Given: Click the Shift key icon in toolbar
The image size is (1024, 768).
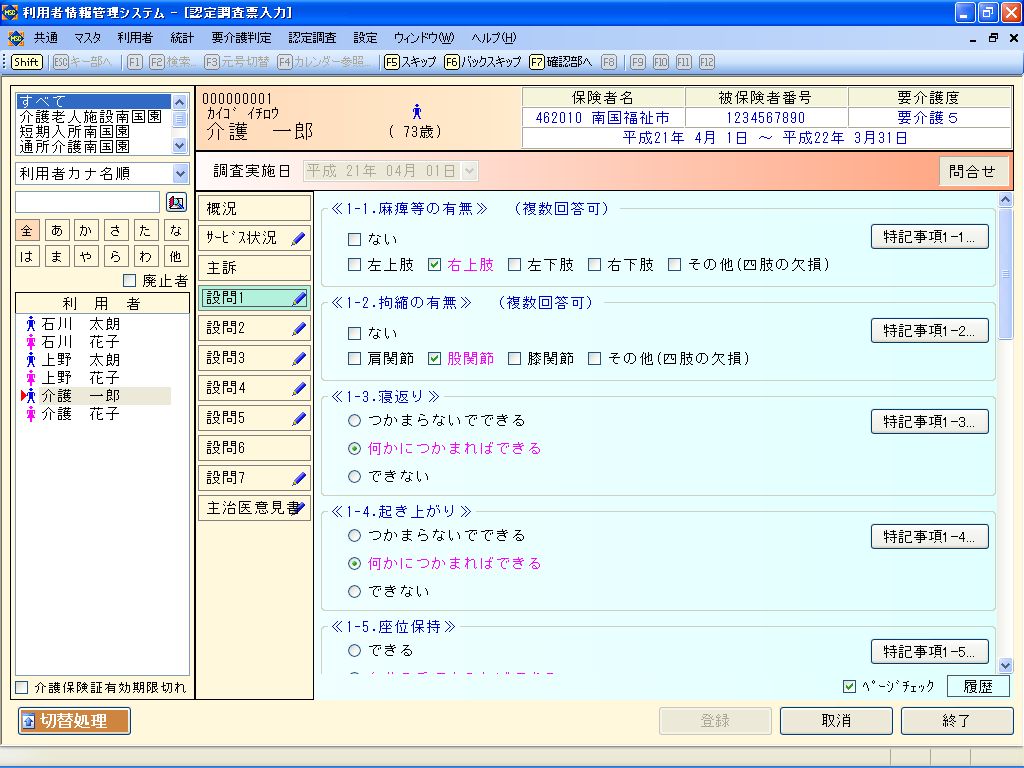Looking at the screenshot, I should [27, 62].
